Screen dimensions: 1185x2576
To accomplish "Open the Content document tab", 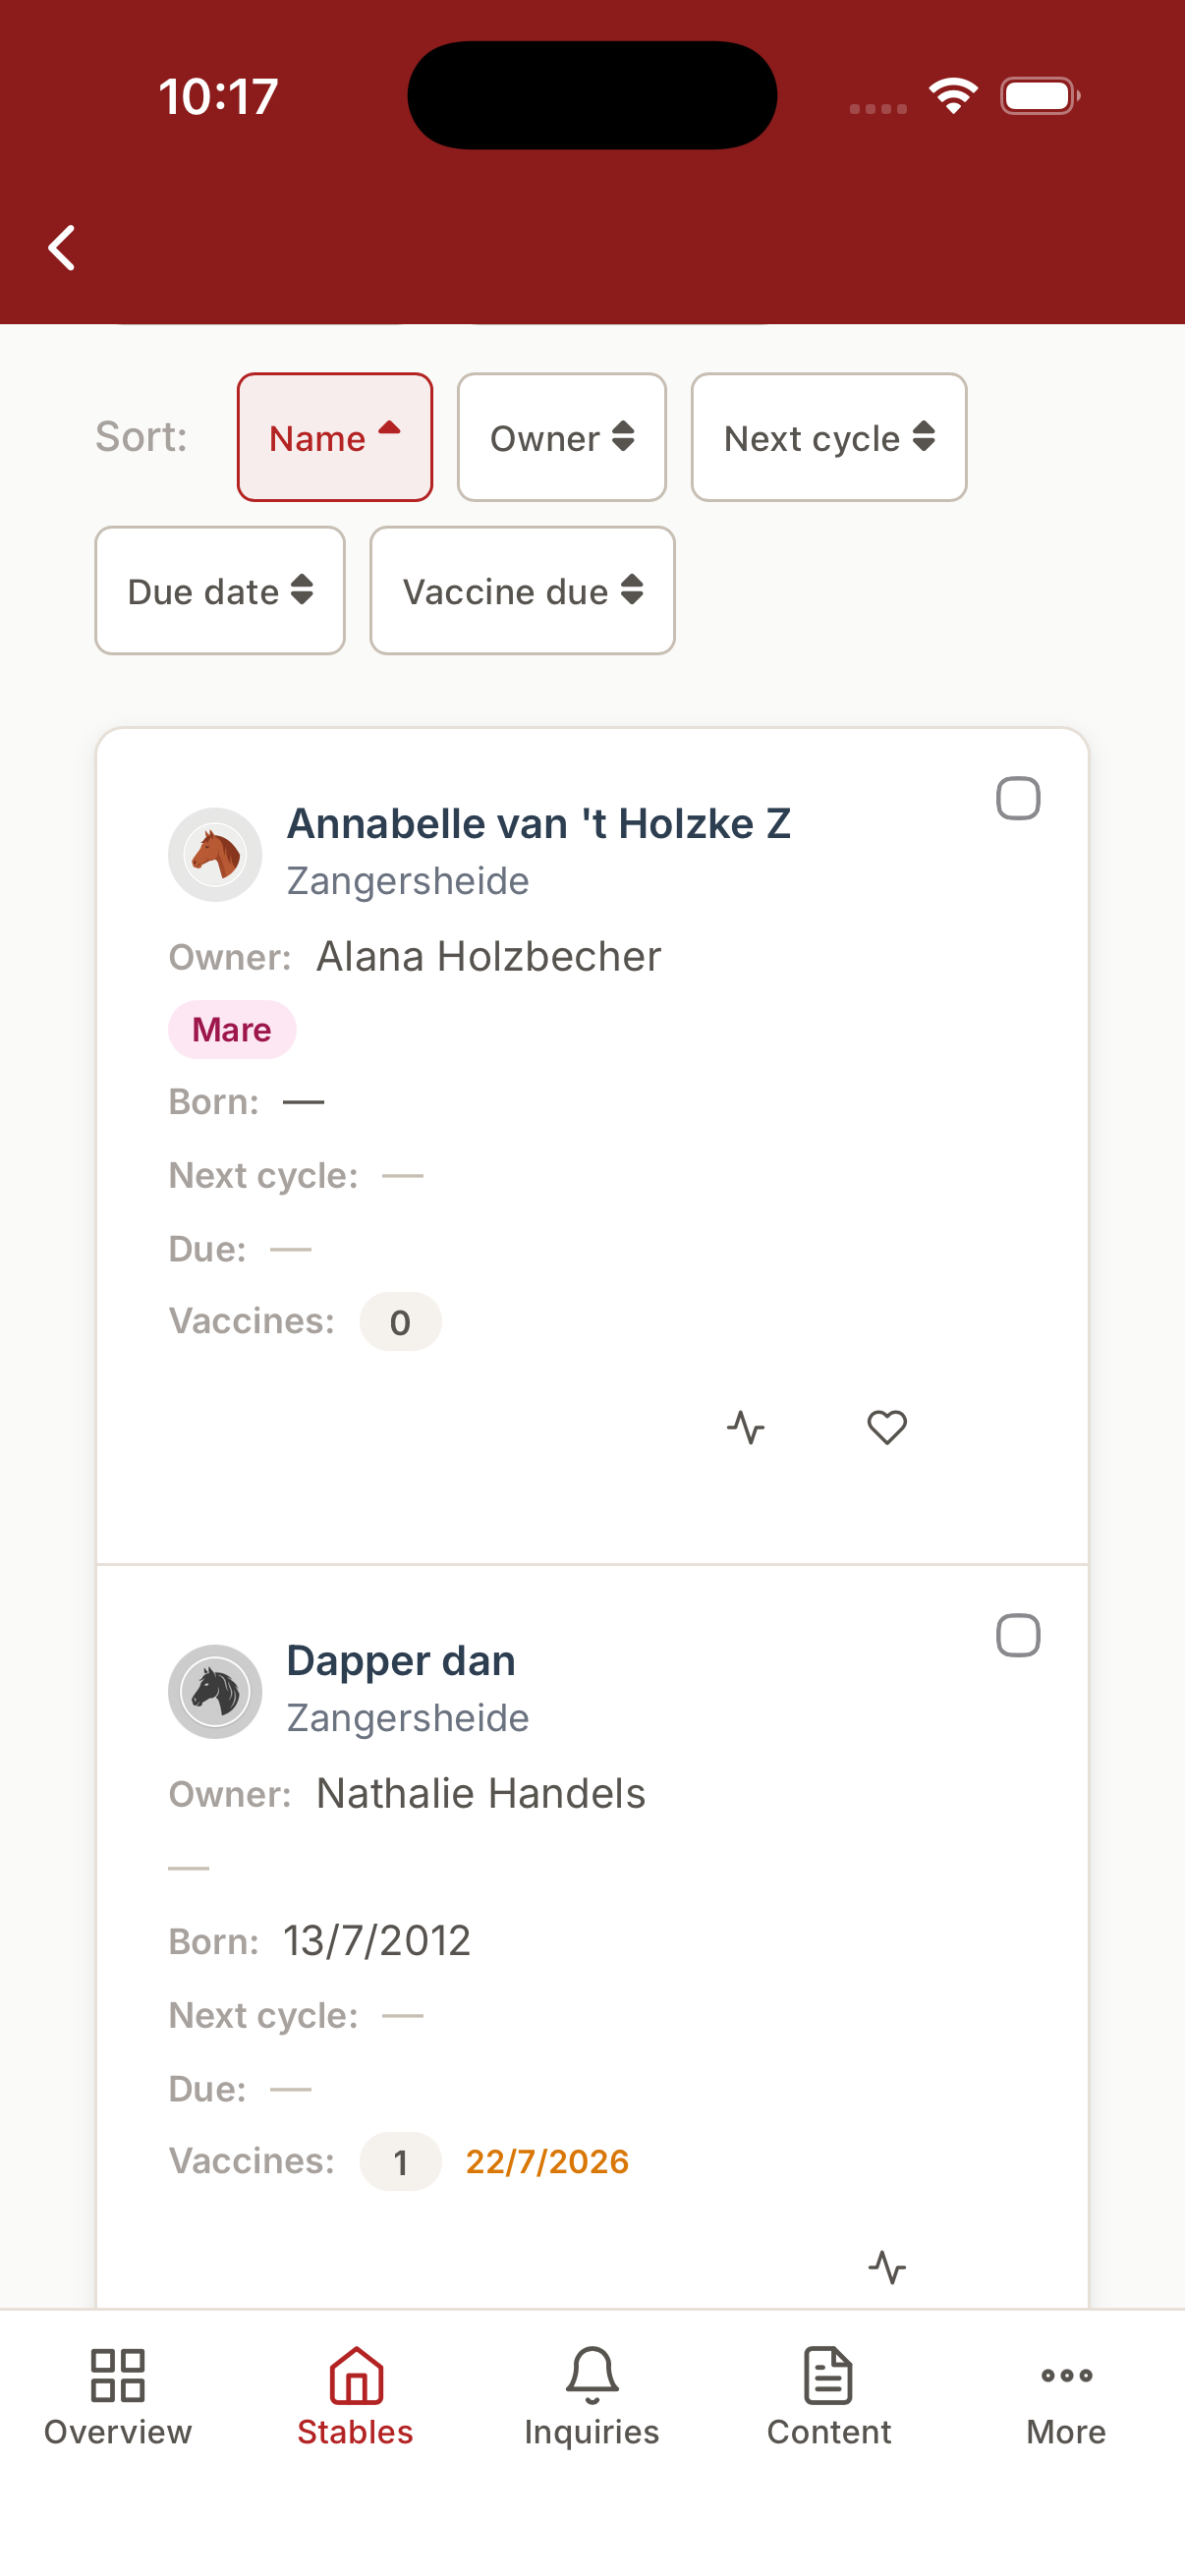I will tap(829, 2397).
